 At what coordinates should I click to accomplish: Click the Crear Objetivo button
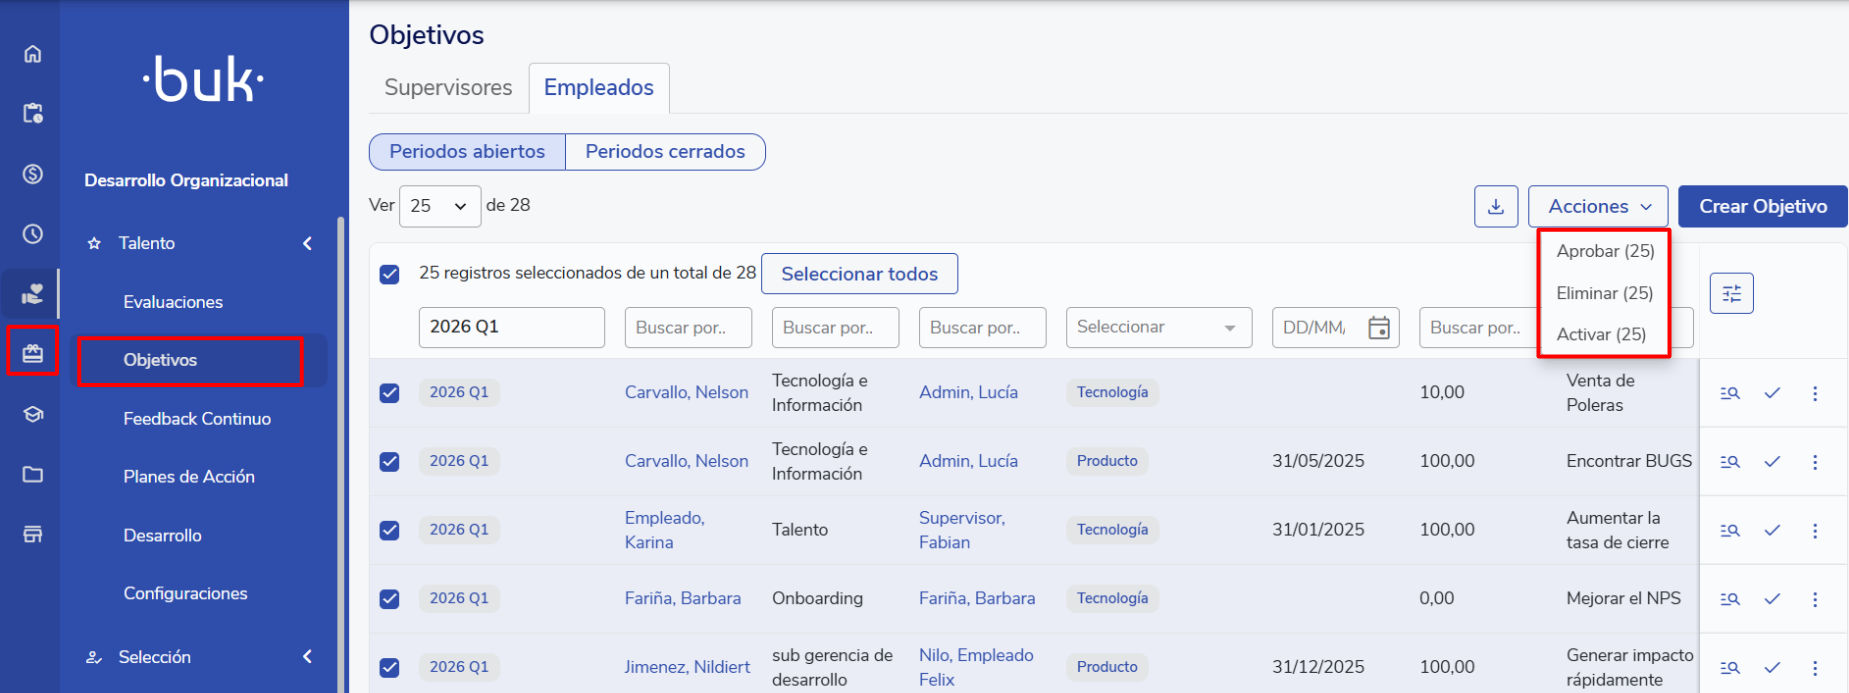coord(1762,206)
